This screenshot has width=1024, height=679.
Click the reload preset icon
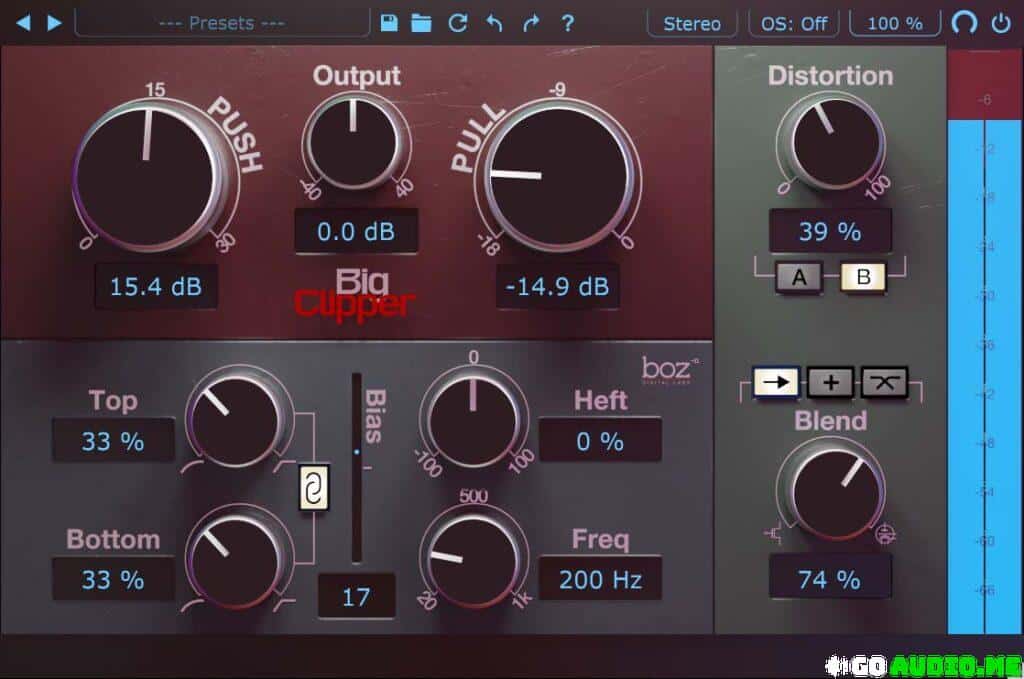point(458,24)
